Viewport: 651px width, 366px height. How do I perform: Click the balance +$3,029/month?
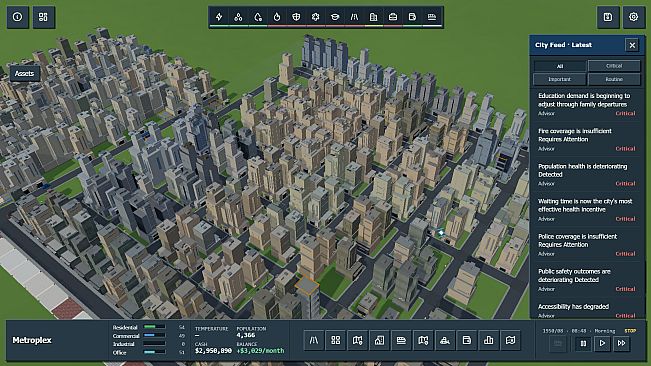click(261, 351)
